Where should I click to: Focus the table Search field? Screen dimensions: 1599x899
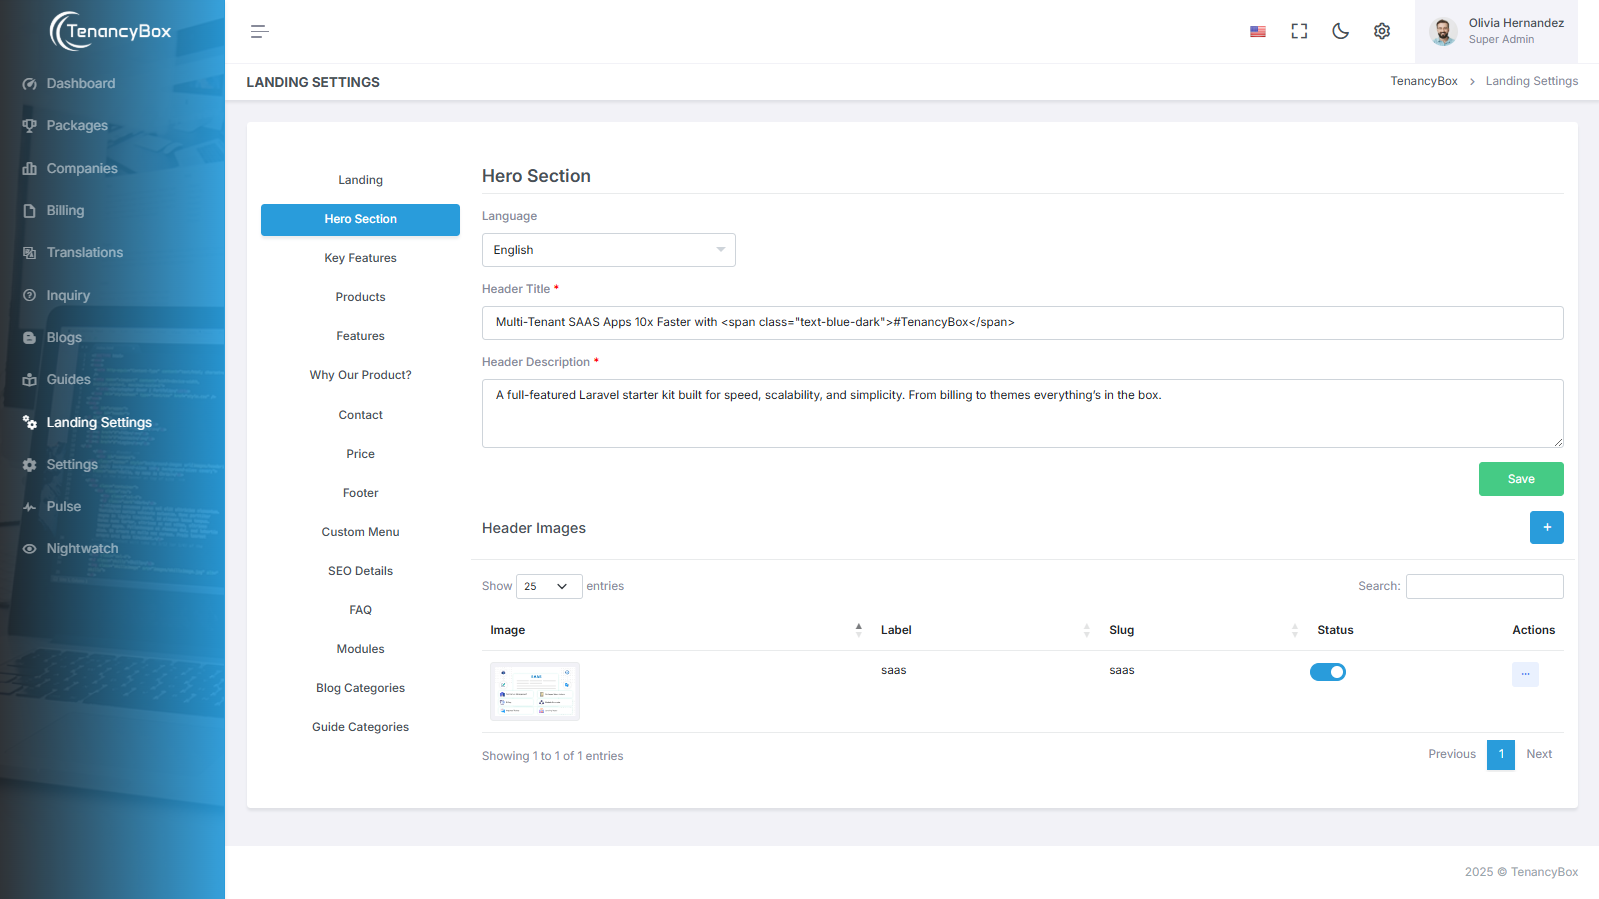click(x=1485, y=587)
